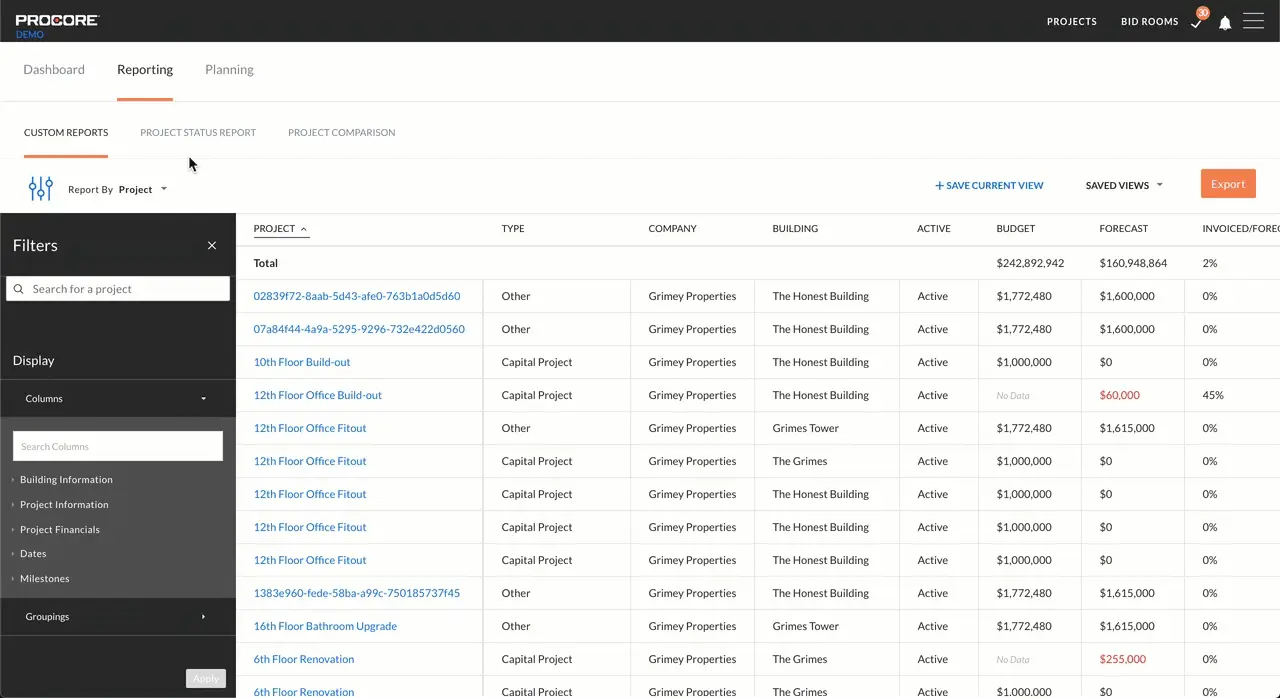1280x698 pixels.
Task: Select the Custom Reports subtab
Action: [x=66, y=132]
